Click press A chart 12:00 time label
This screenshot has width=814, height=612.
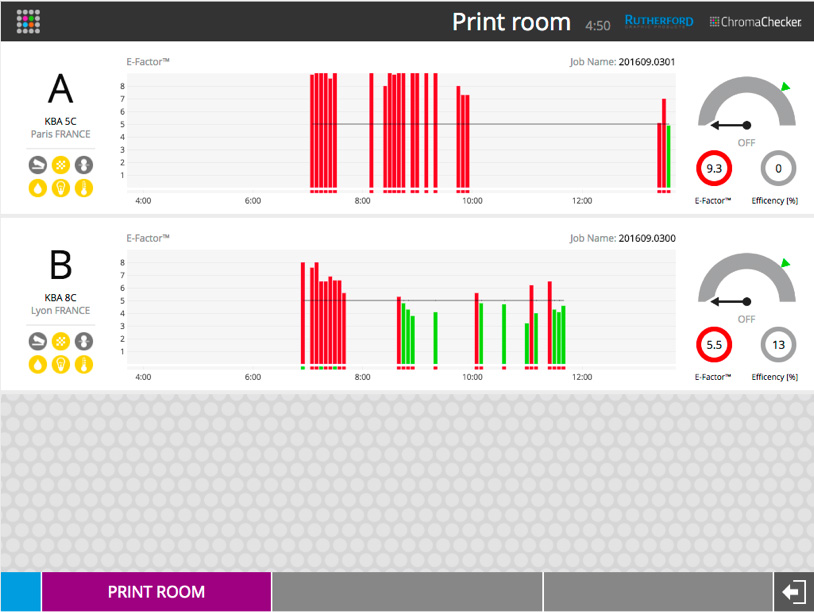tap(582, 201)
